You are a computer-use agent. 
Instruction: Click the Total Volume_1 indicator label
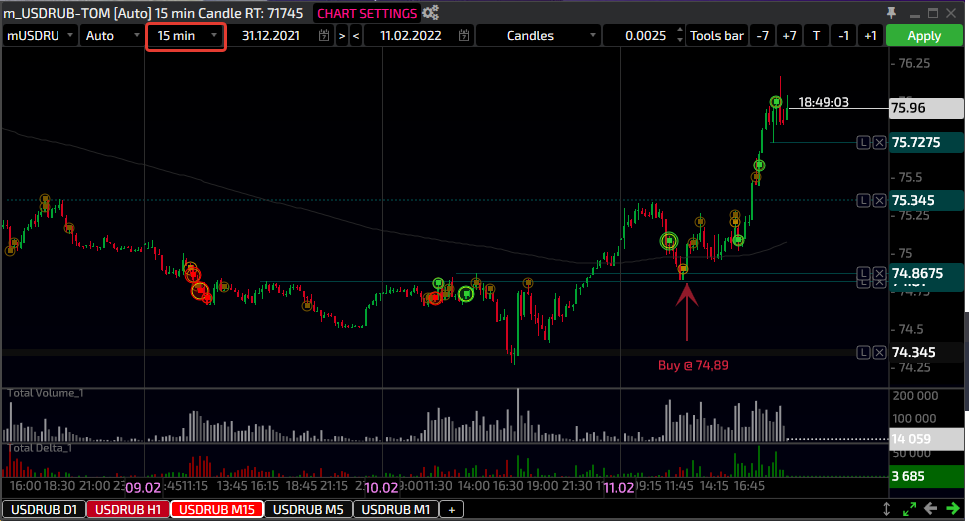(x=45, y=393)
